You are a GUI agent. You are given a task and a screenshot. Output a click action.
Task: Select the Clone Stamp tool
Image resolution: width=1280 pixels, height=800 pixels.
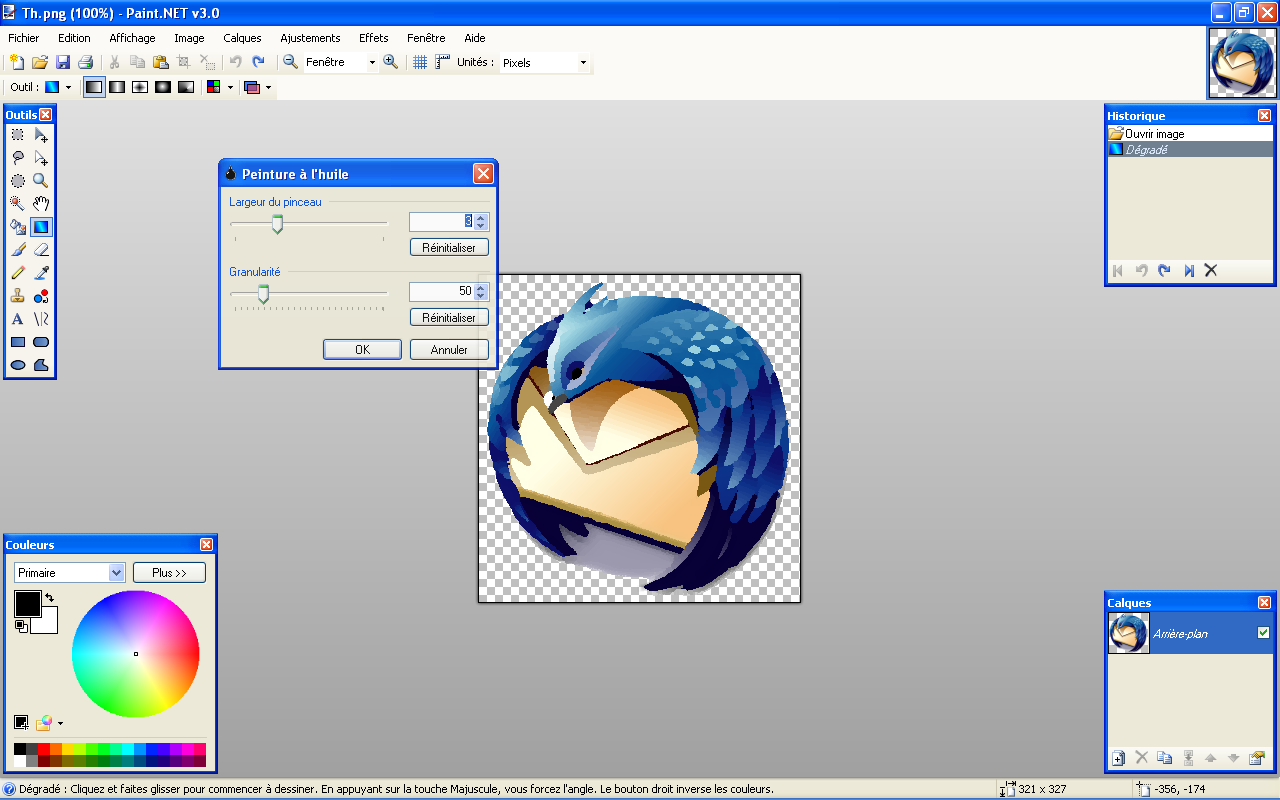click(x=18, y=296)
